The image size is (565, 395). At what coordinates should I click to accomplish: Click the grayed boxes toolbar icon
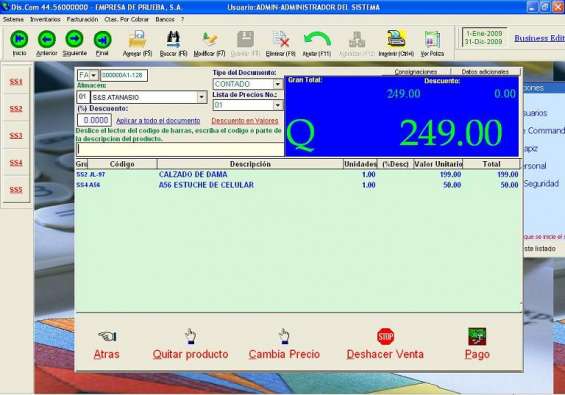pos(357,39)
